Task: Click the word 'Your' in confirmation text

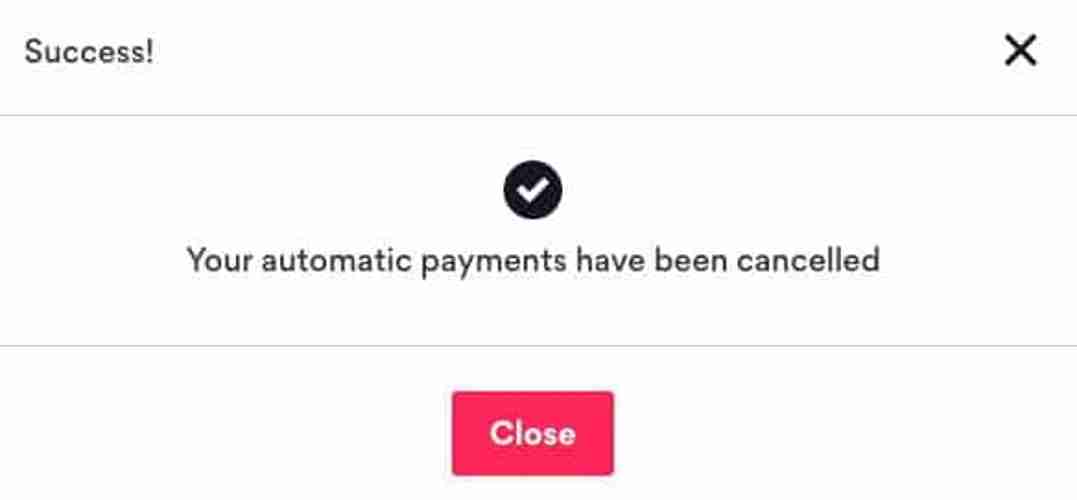Action: coord(219,260)
